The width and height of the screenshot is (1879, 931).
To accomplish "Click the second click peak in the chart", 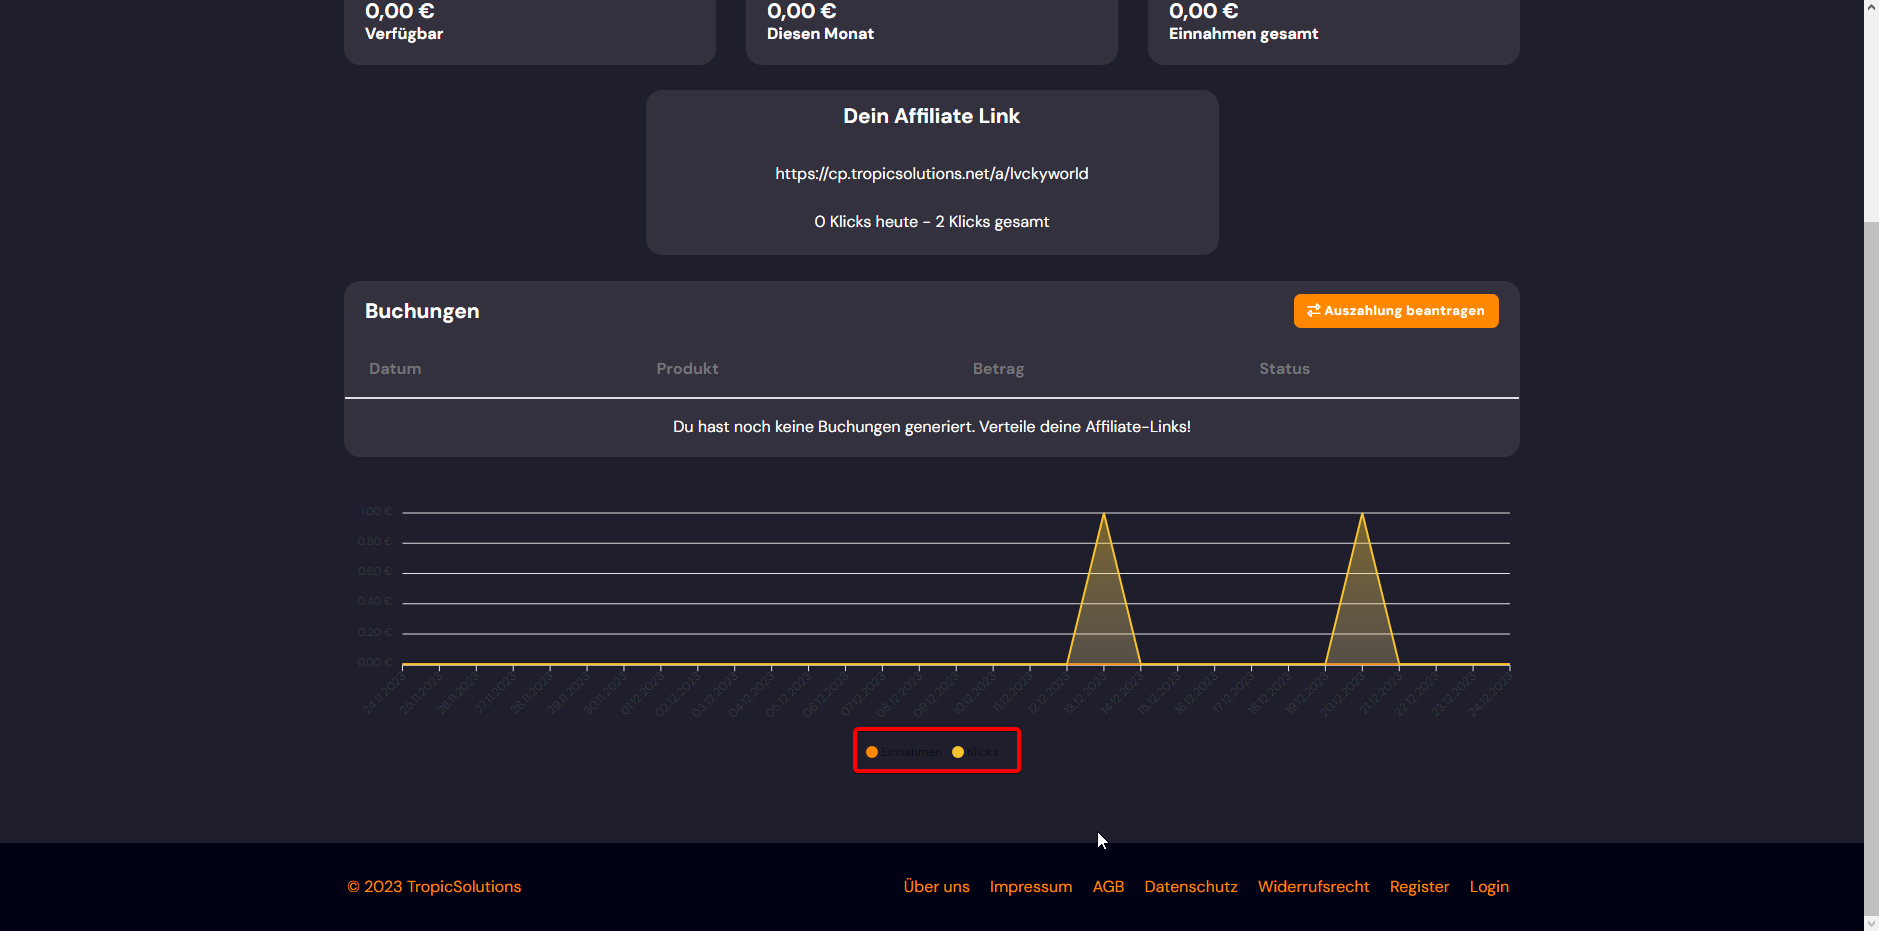I will tap(1362, 514).
